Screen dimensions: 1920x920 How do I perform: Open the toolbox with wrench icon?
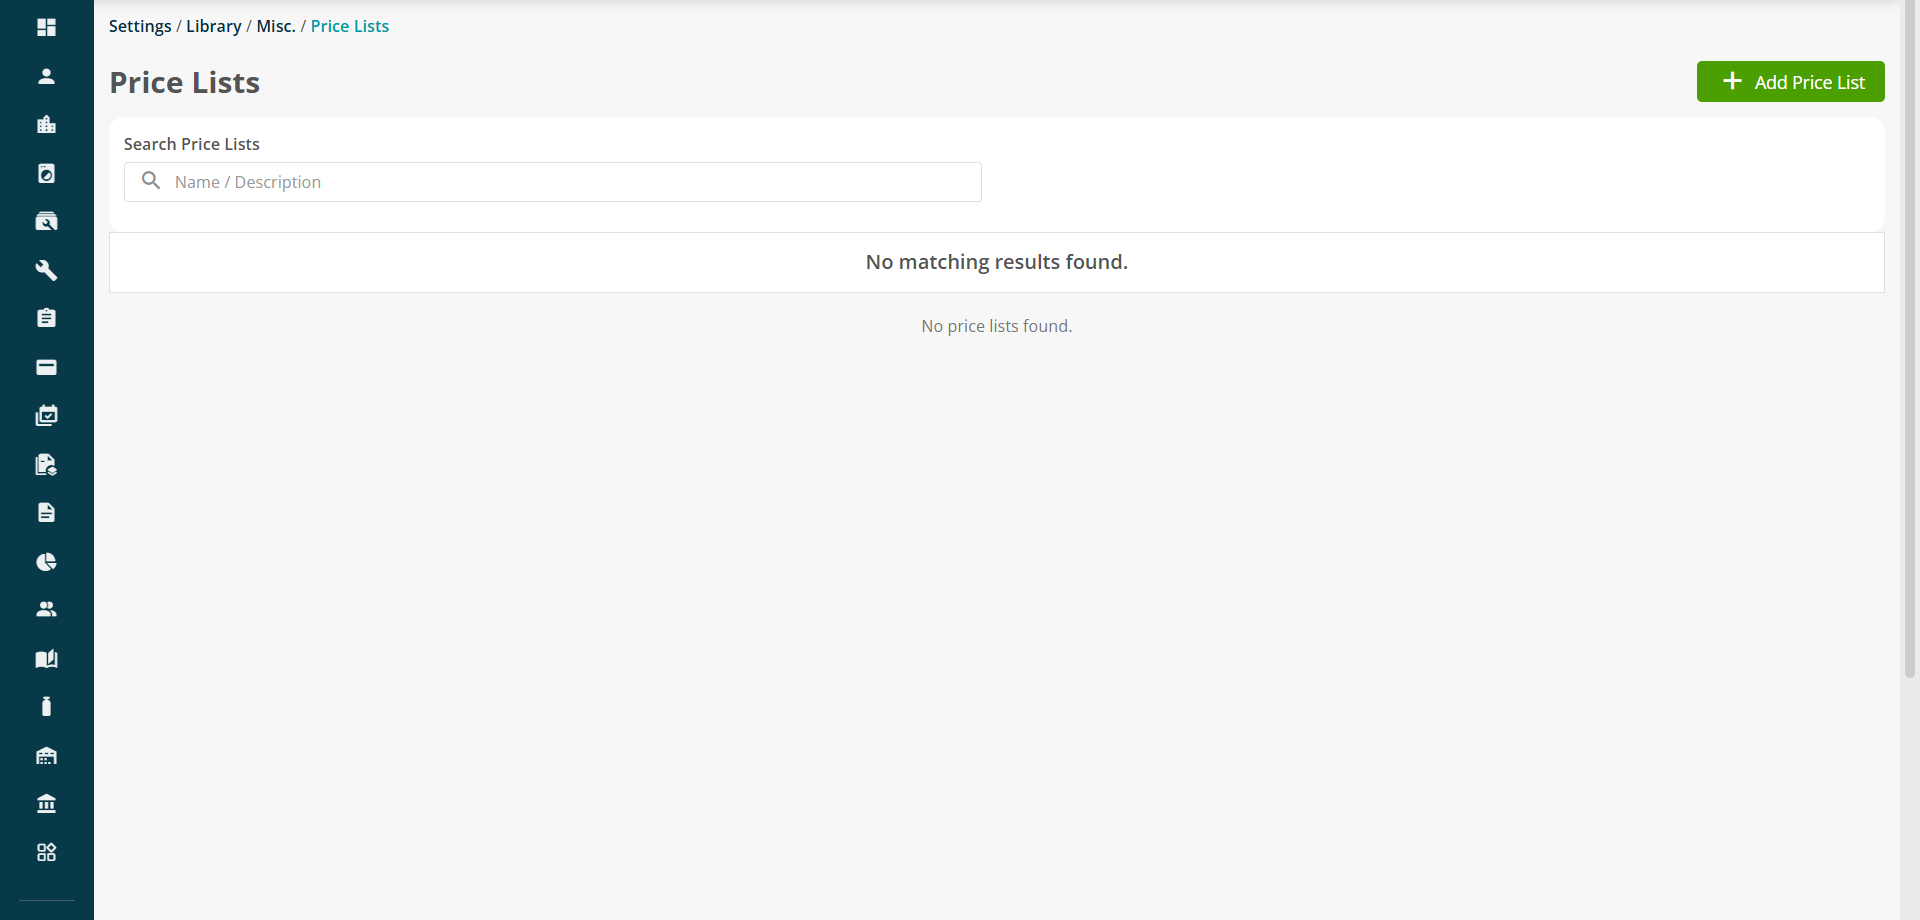pos(46,222)
